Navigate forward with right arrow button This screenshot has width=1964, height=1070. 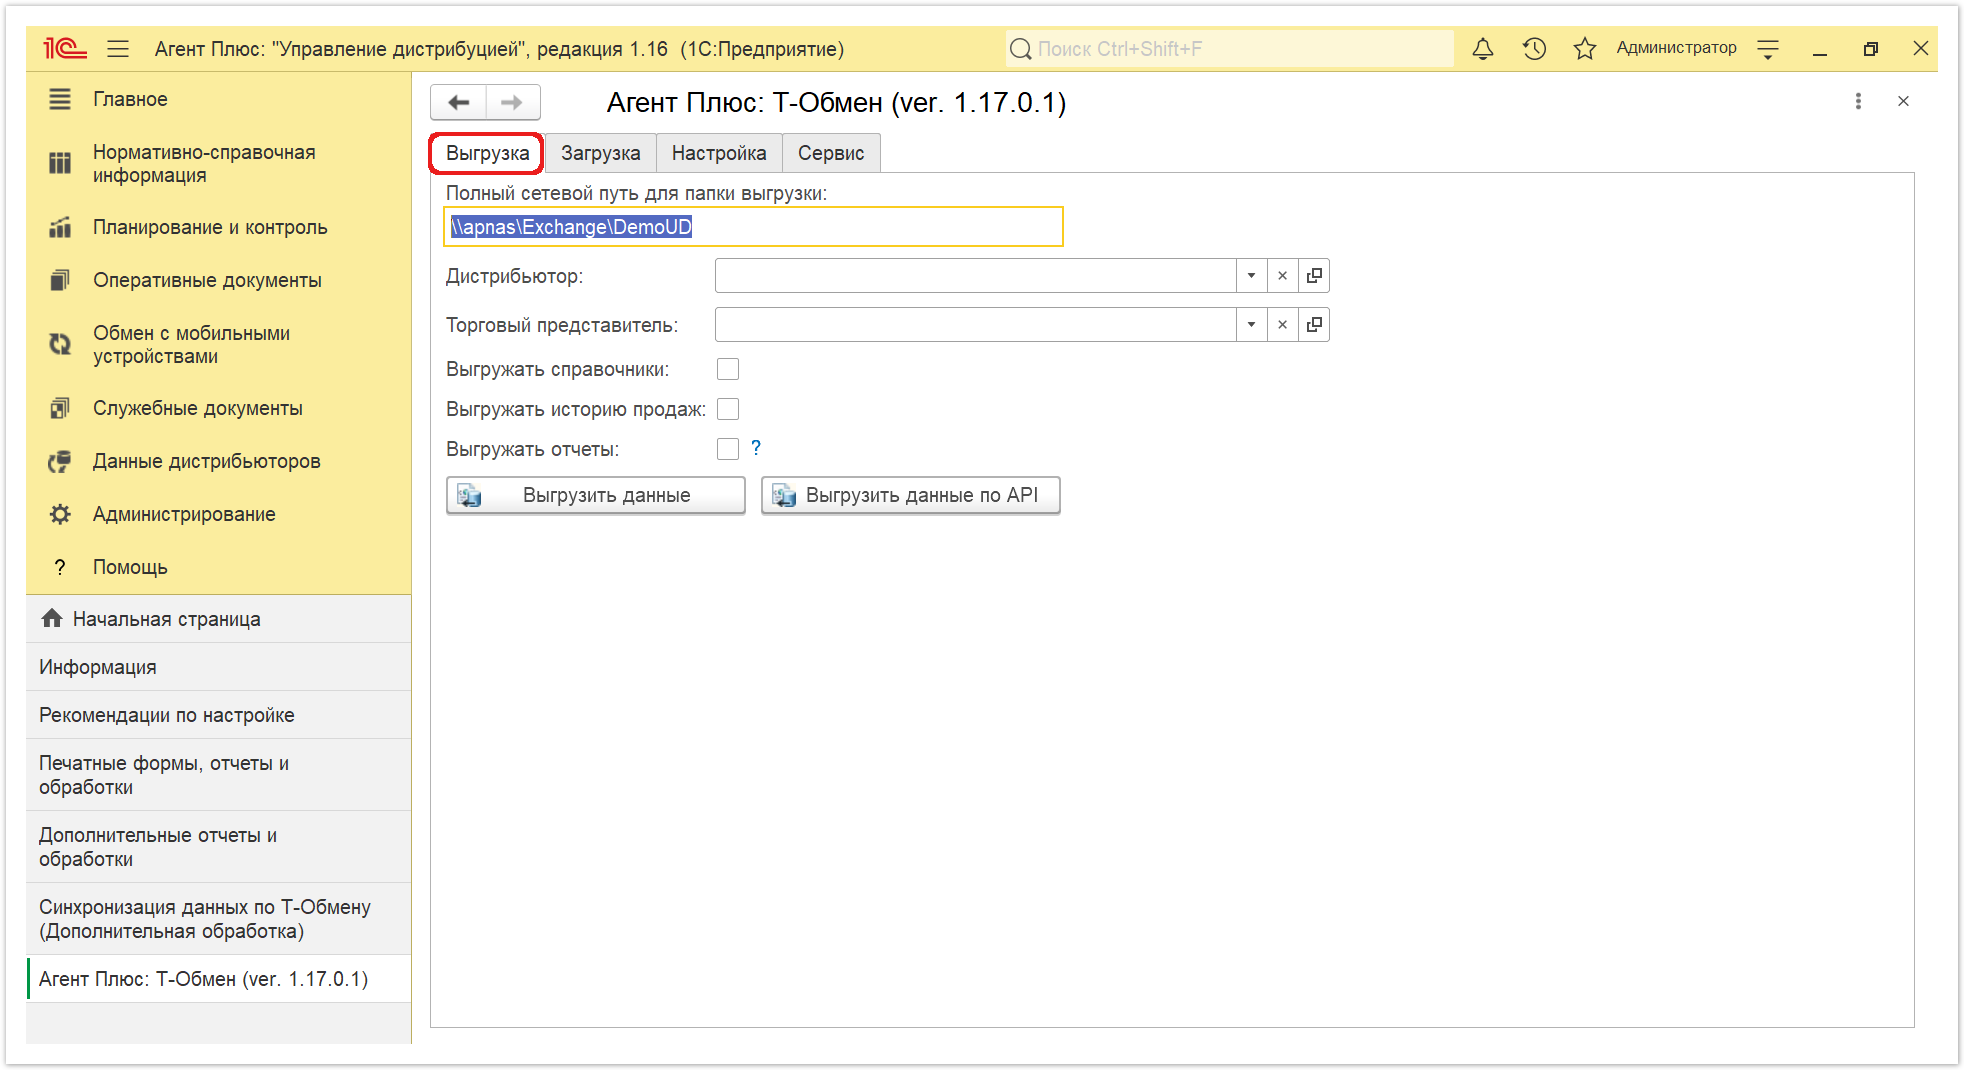point(513,102)
